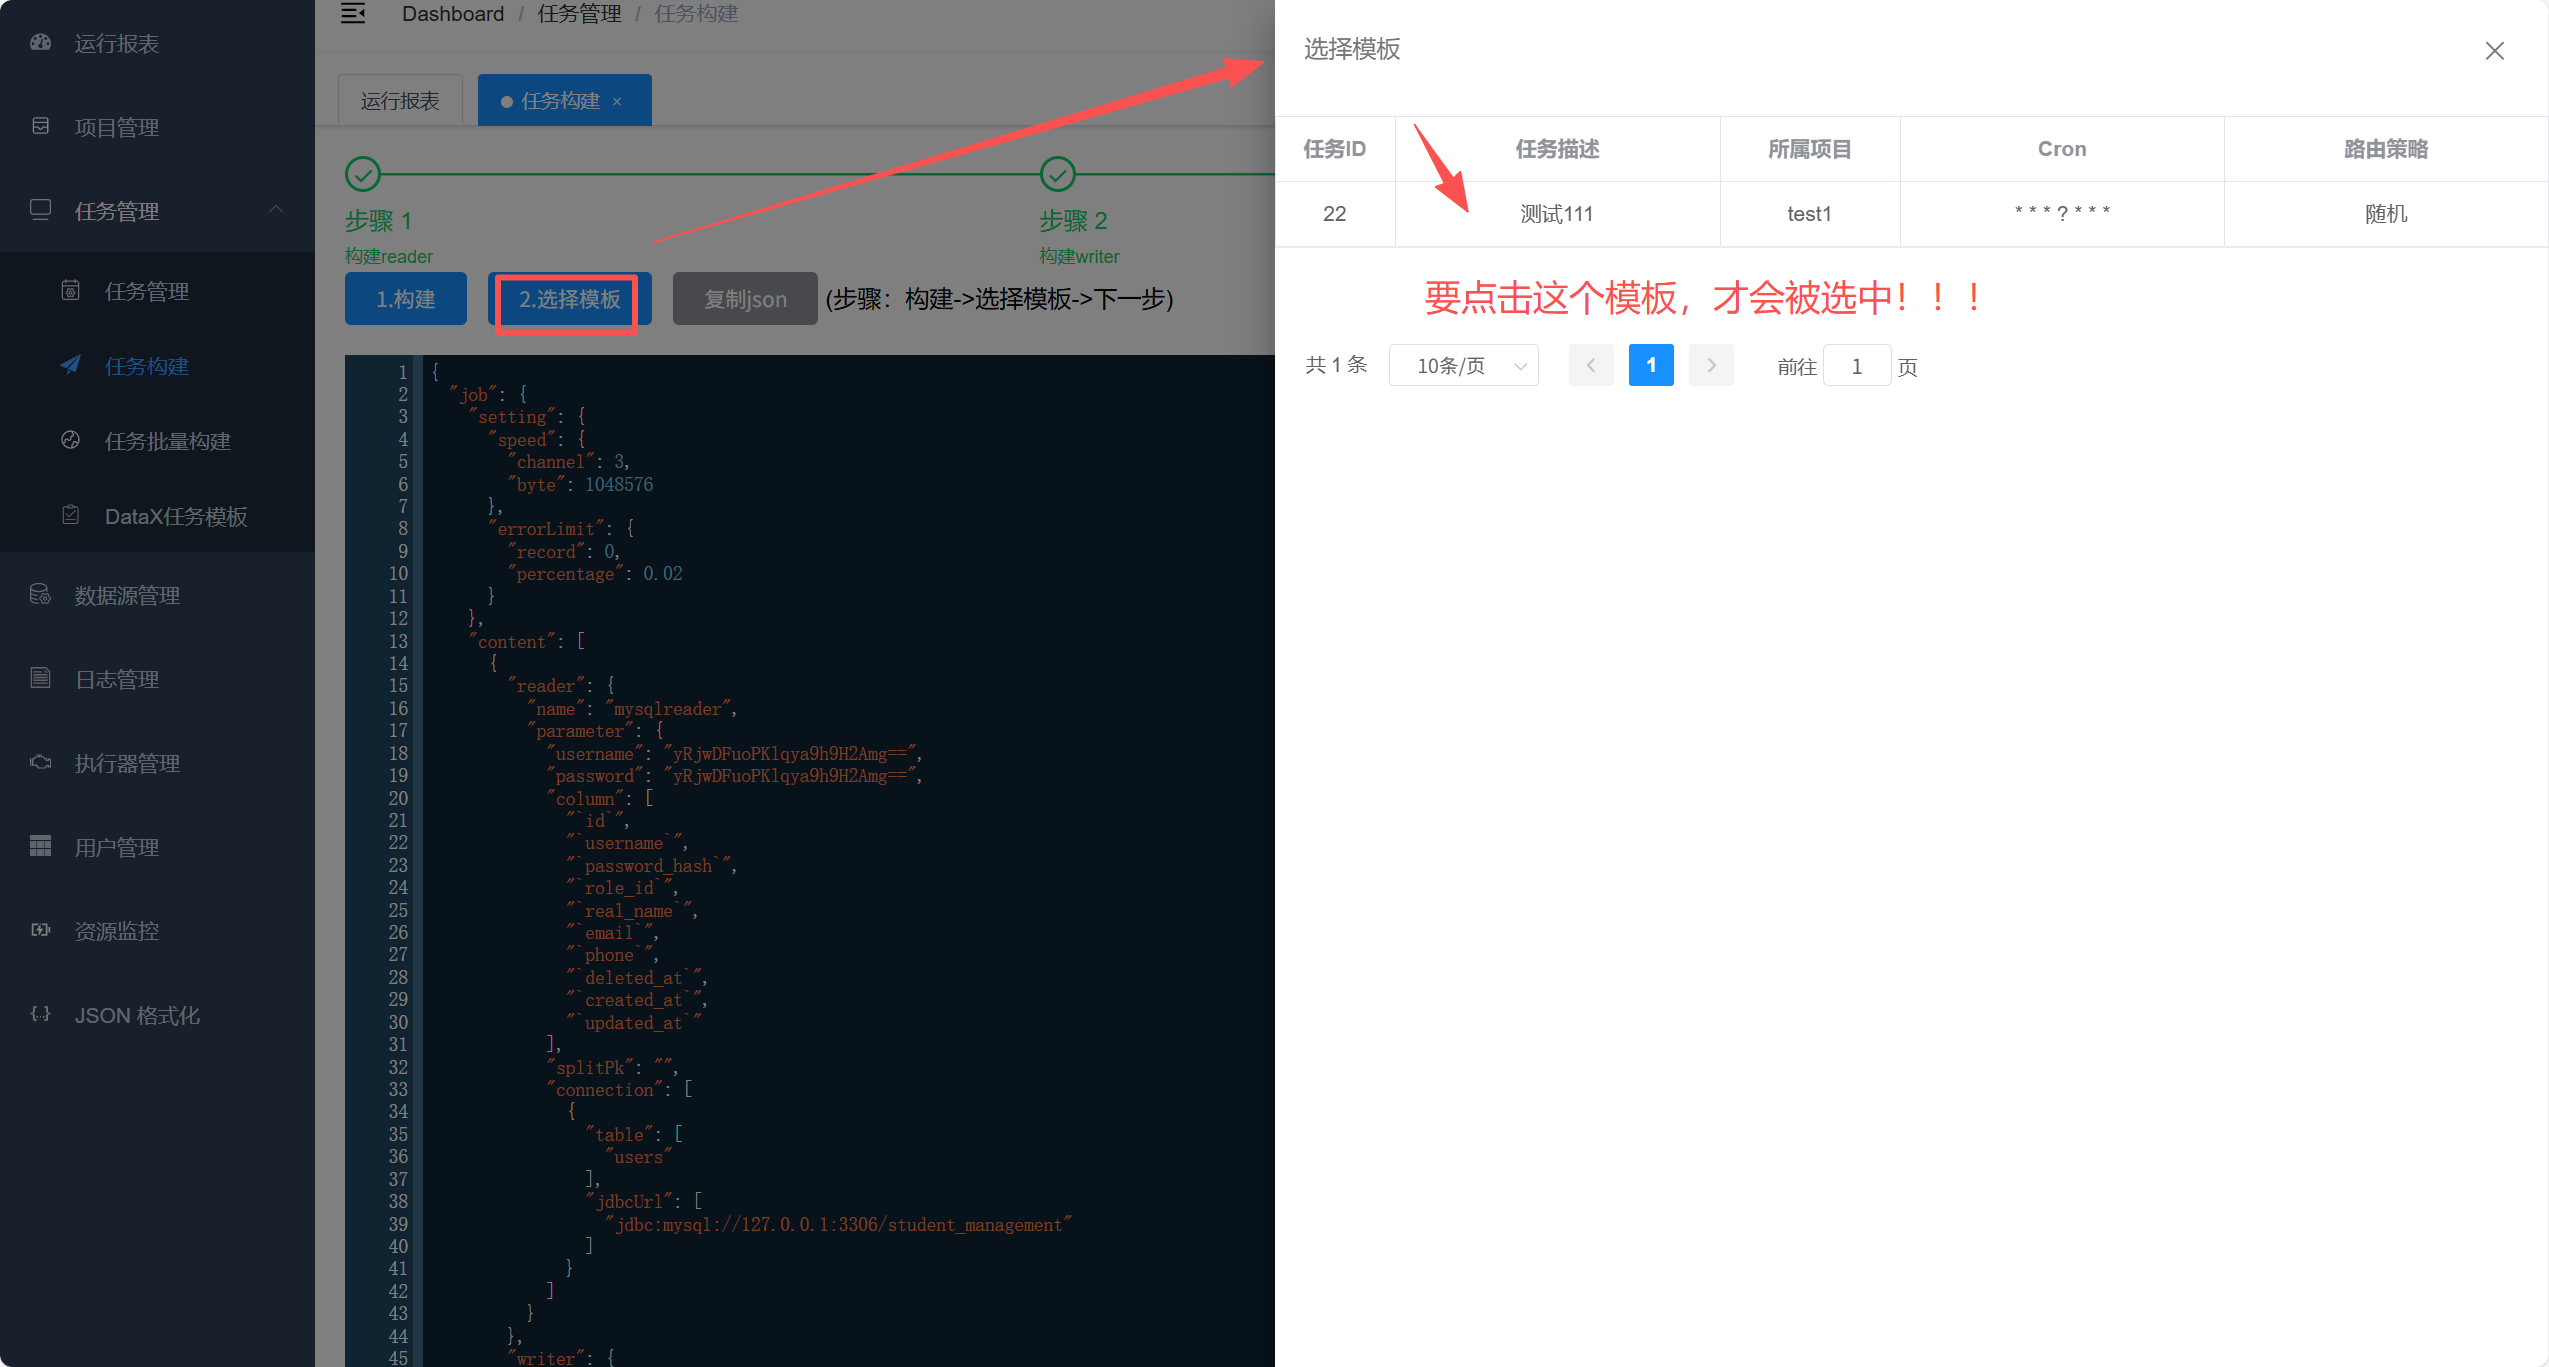Switch to the 运行报表 tab
This screenshot has height=1367, width=2549.
click(x=400, y=101)
